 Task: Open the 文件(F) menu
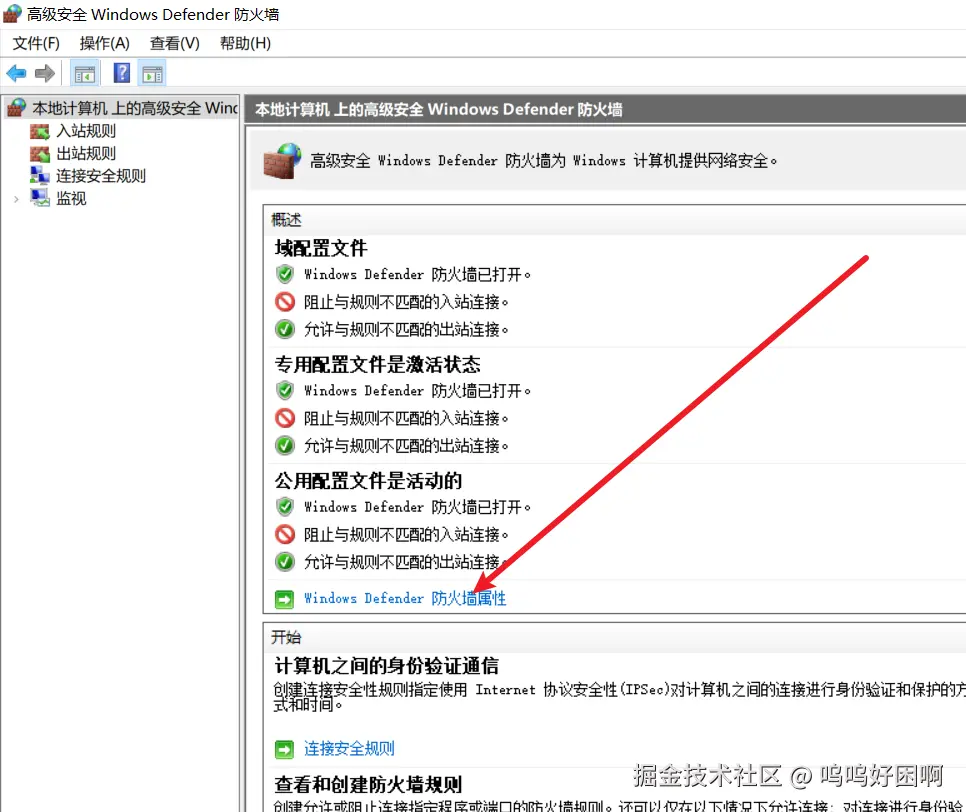(x=36, y=43)
